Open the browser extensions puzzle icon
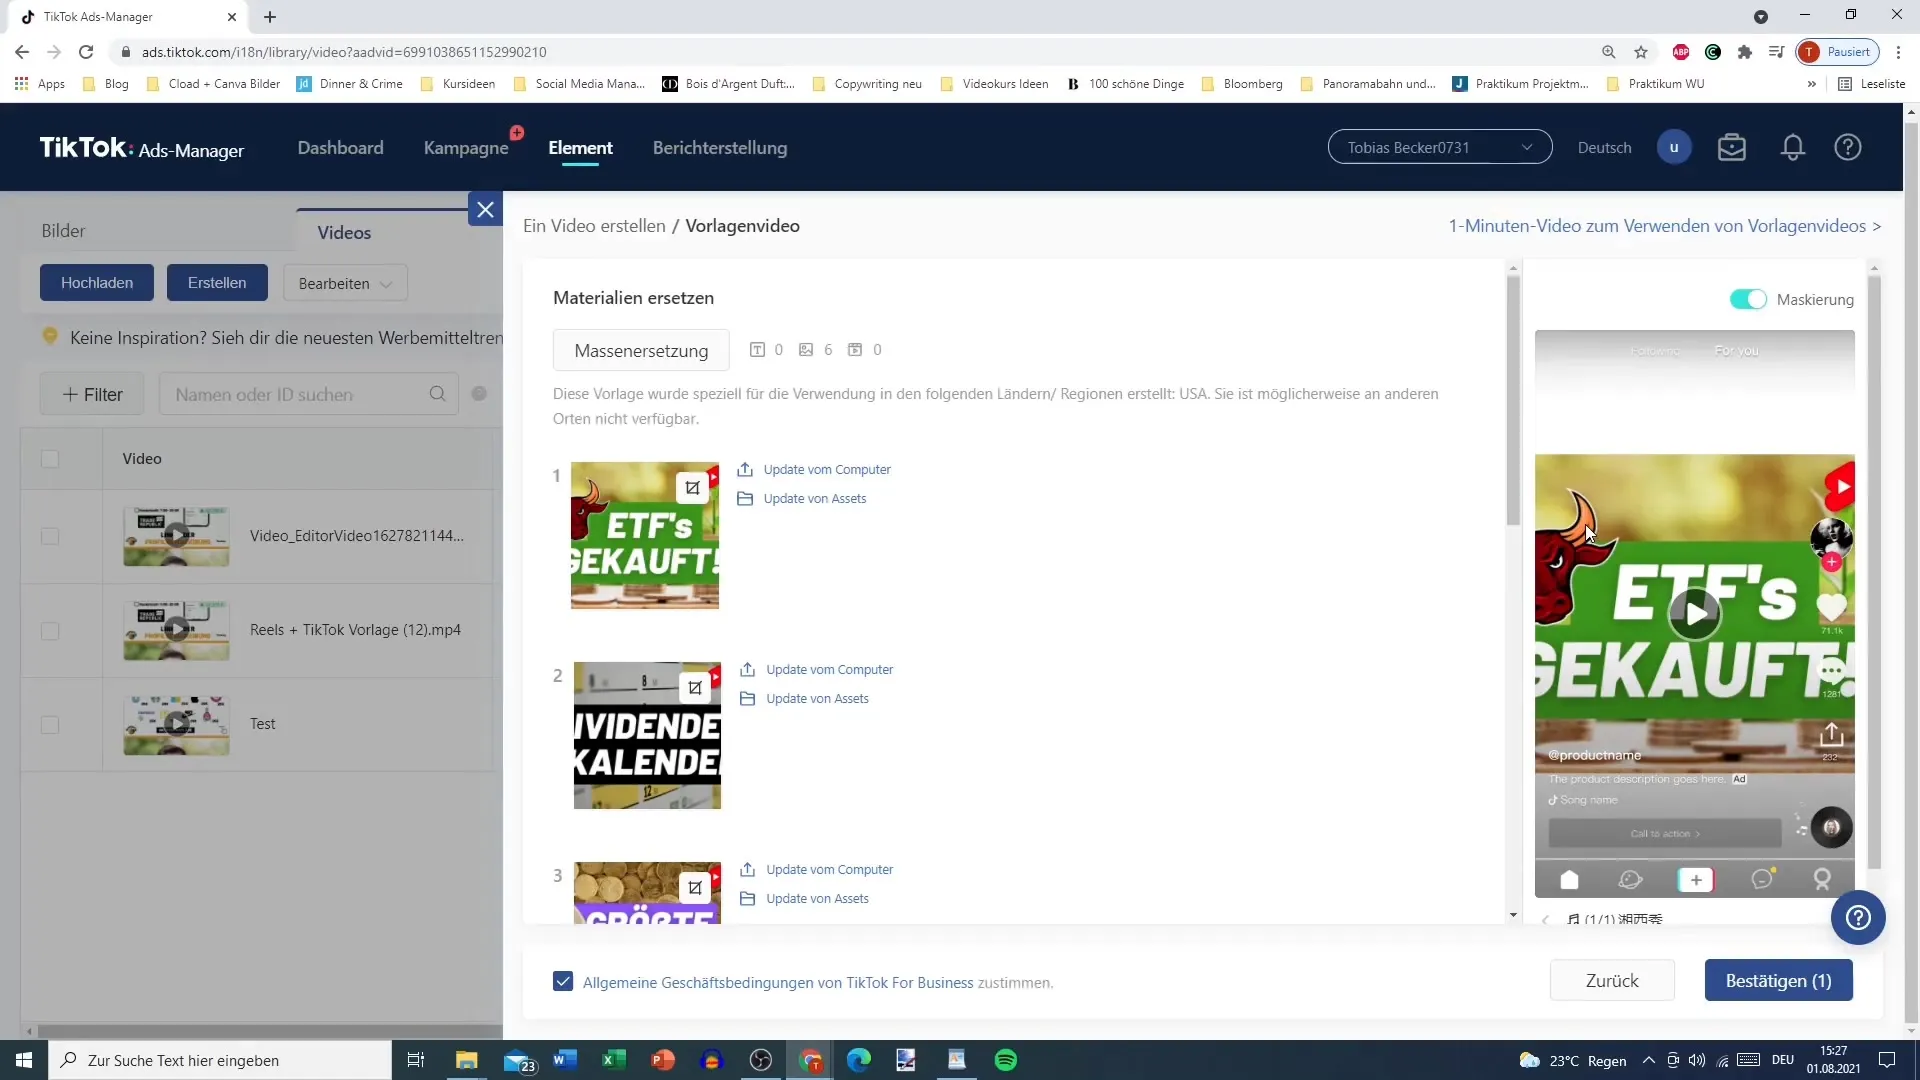1920x1080 pixels. pyautogui.click(x=1745, y=52)
